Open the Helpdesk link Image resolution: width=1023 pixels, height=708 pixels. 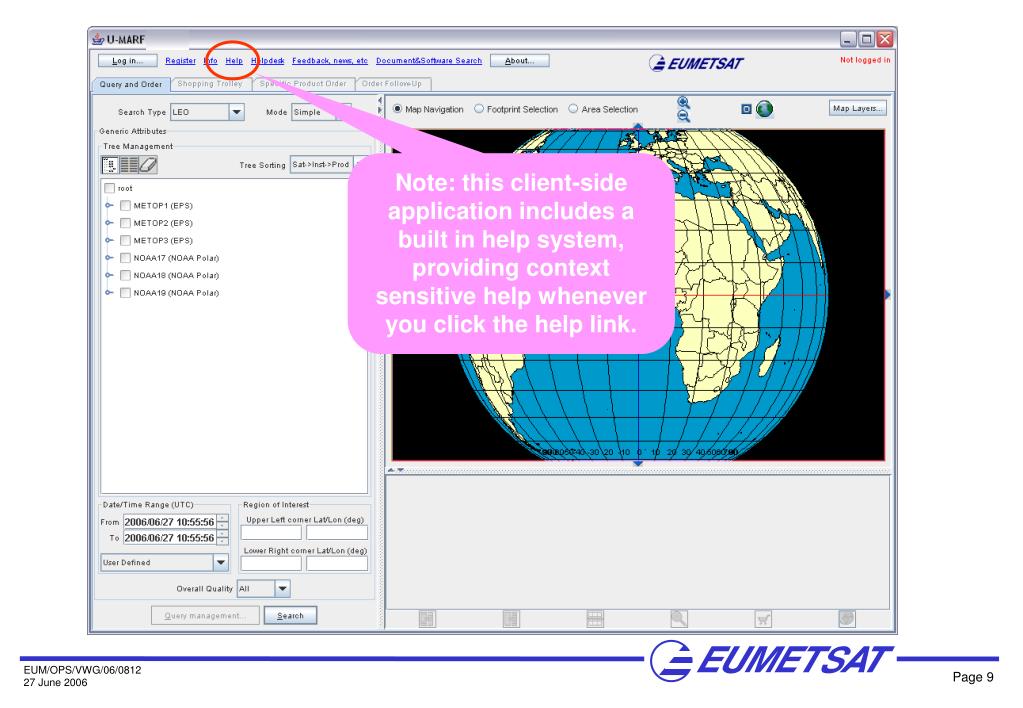267,61
